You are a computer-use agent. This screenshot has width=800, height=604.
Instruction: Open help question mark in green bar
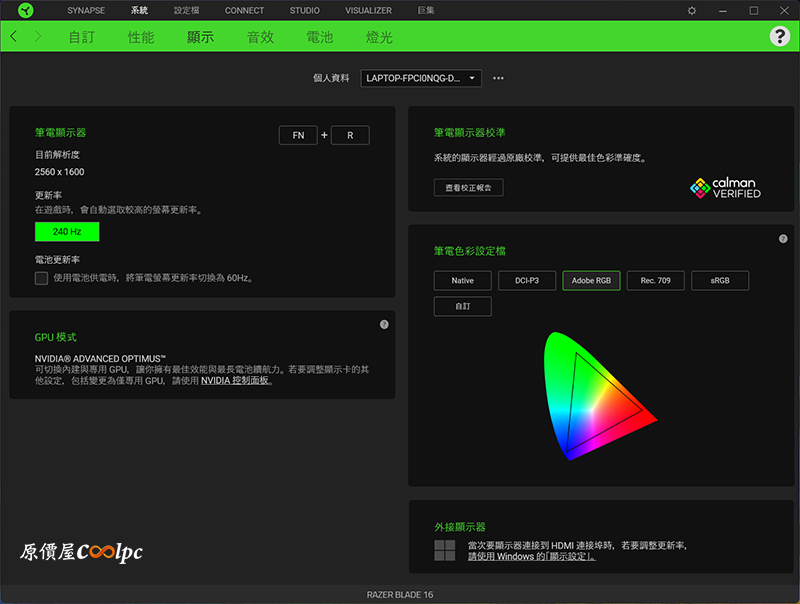[779, 36]
